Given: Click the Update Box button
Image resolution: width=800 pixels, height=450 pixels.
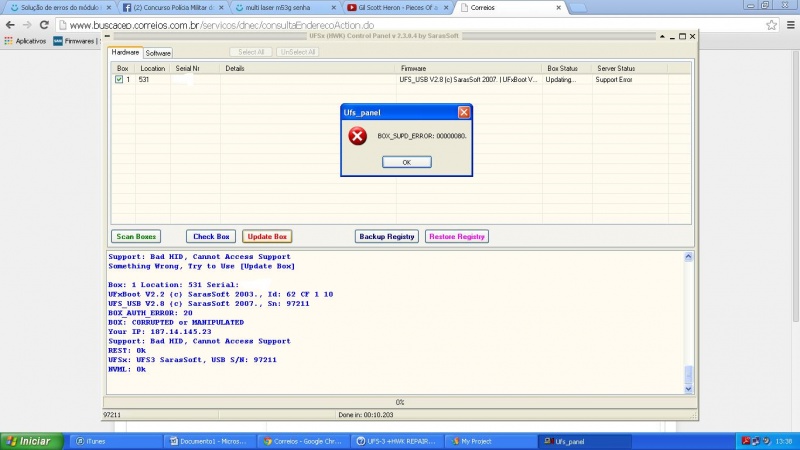Looking at the screenshot, I should 267,237.
